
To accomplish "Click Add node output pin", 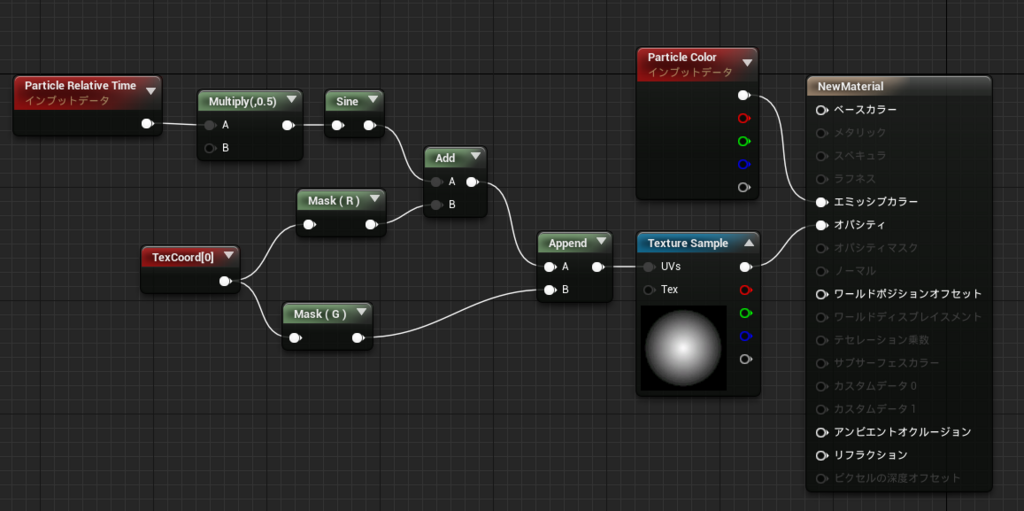I will [x=473, y=182].
